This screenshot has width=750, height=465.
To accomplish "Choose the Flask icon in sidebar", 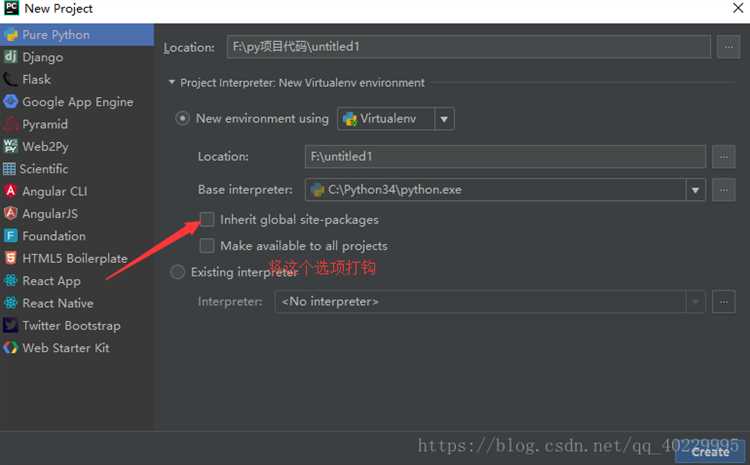I will 11,79.
